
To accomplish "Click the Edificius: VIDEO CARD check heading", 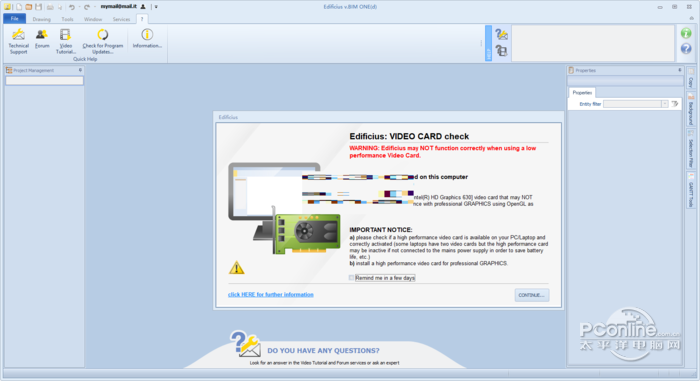I will [409, 136].
